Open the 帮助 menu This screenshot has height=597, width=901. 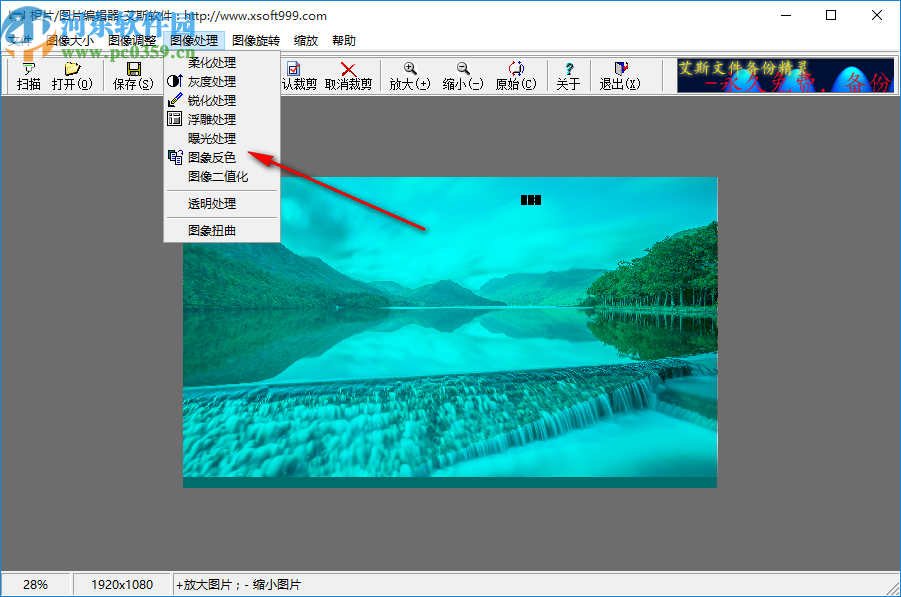pos(344,40)
